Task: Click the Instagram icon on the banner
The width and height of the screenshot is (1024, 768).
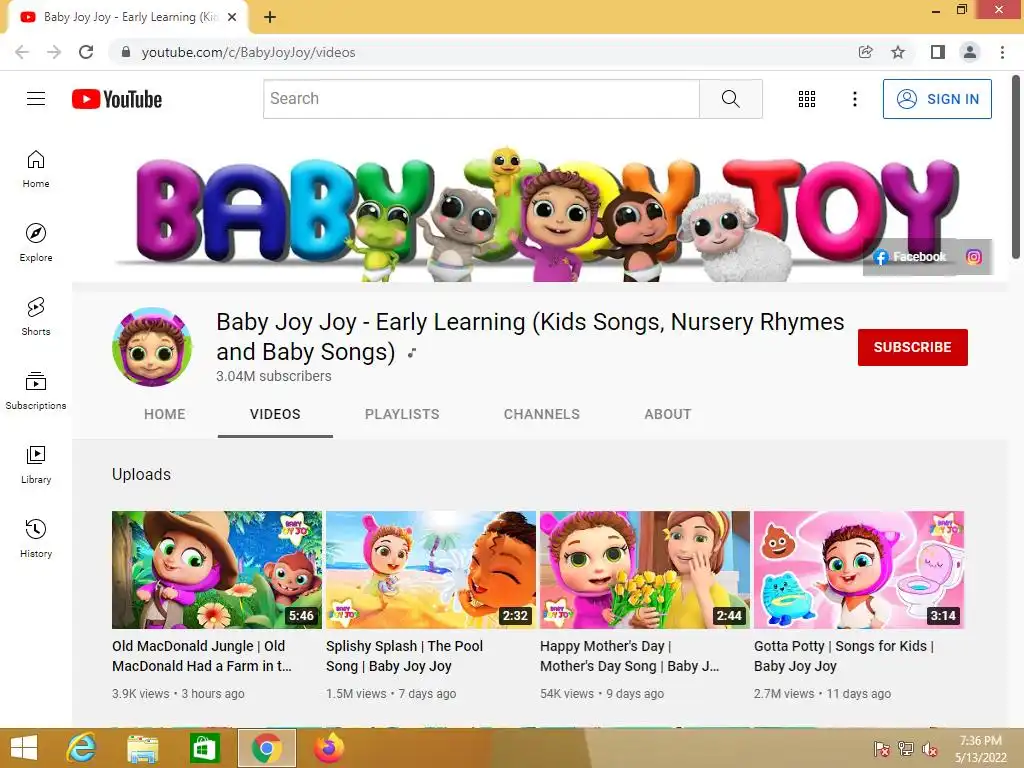Action: coord(973,257)
